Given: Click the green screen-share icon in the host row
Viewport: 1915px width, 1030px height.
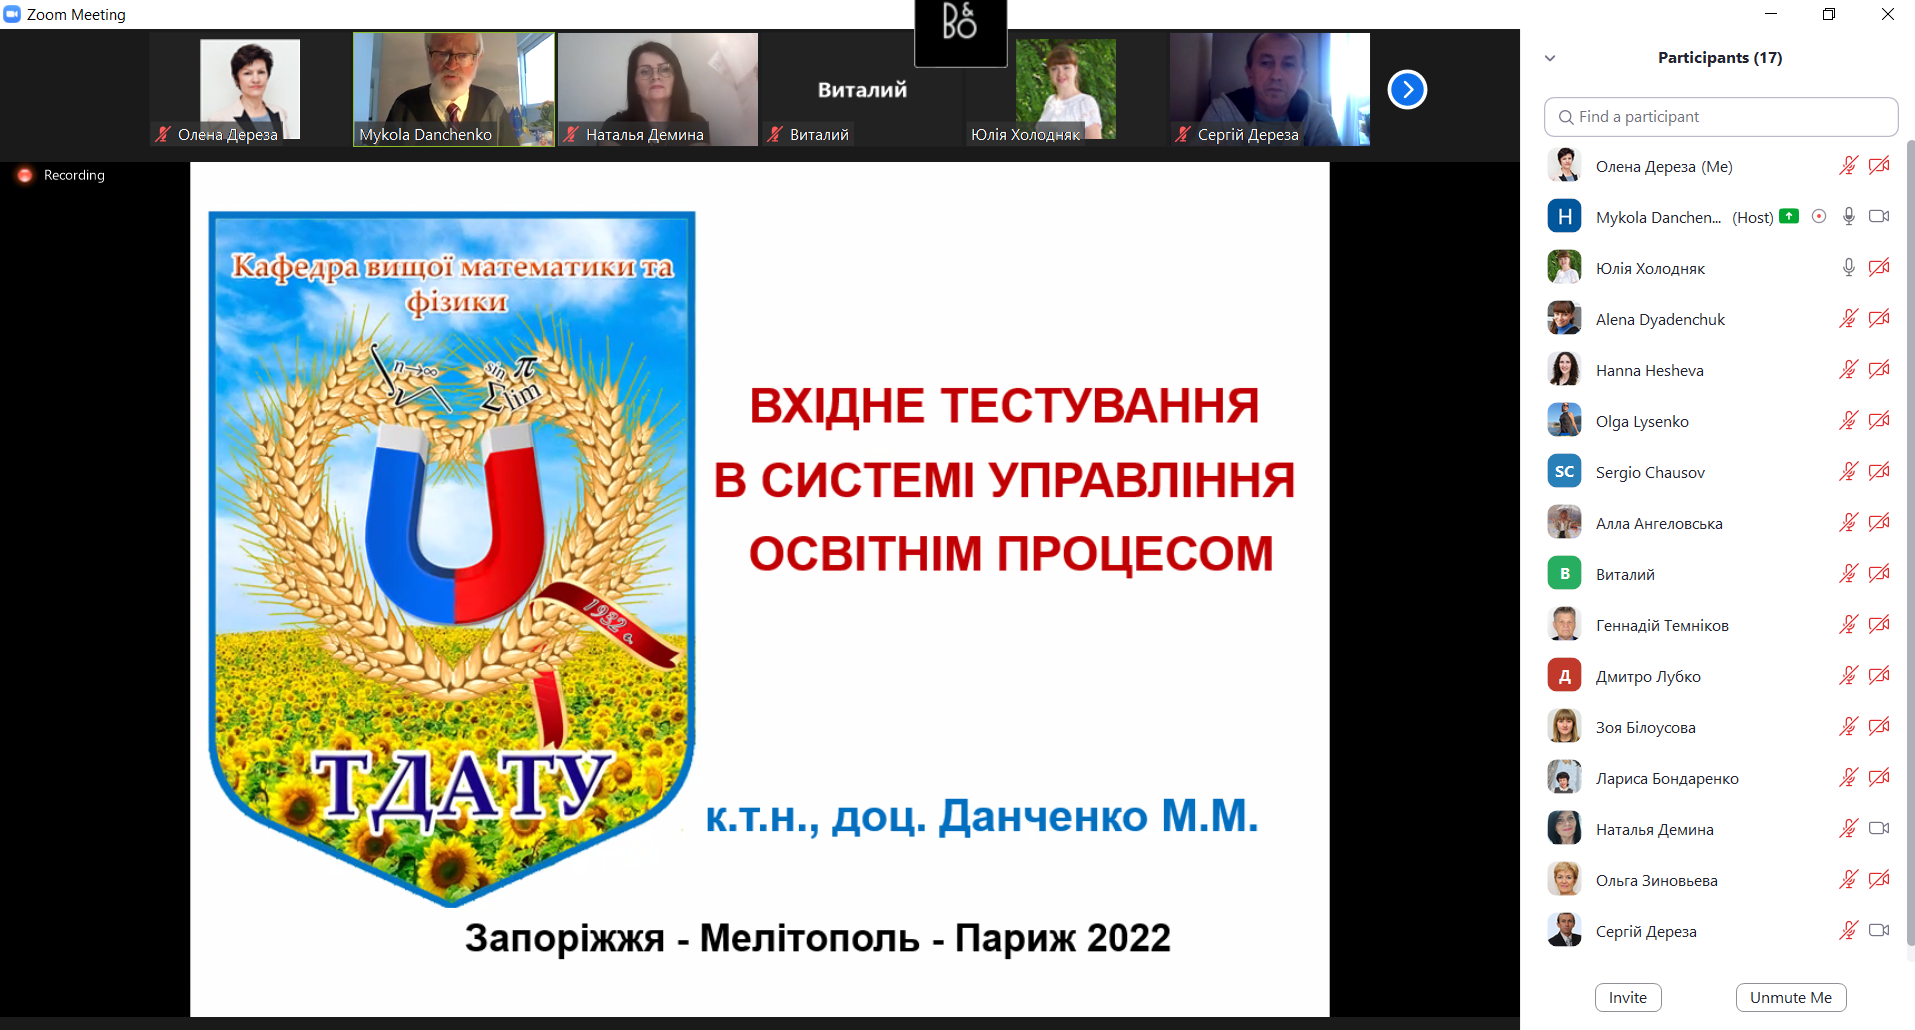Looking at the screenshot, I should [1789, 216].
